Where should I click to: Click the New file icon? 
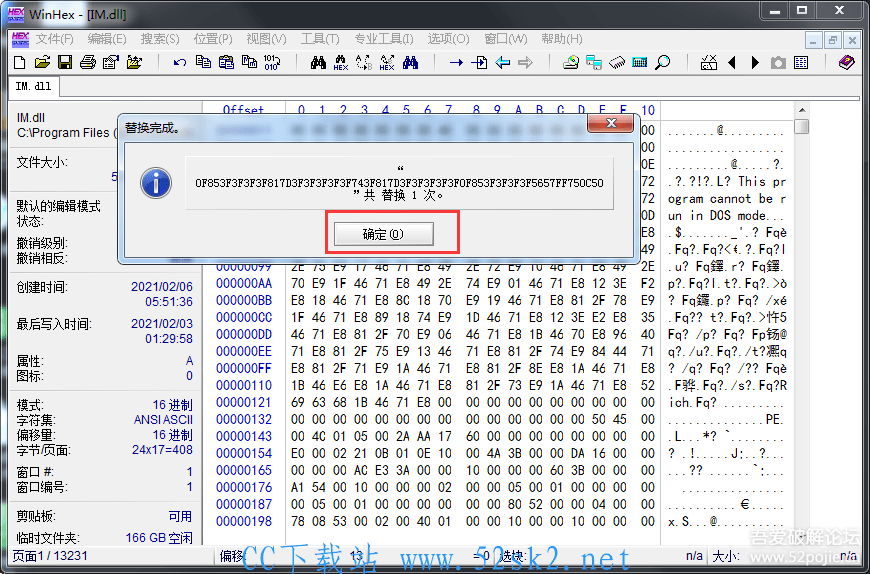pos(19,62)
